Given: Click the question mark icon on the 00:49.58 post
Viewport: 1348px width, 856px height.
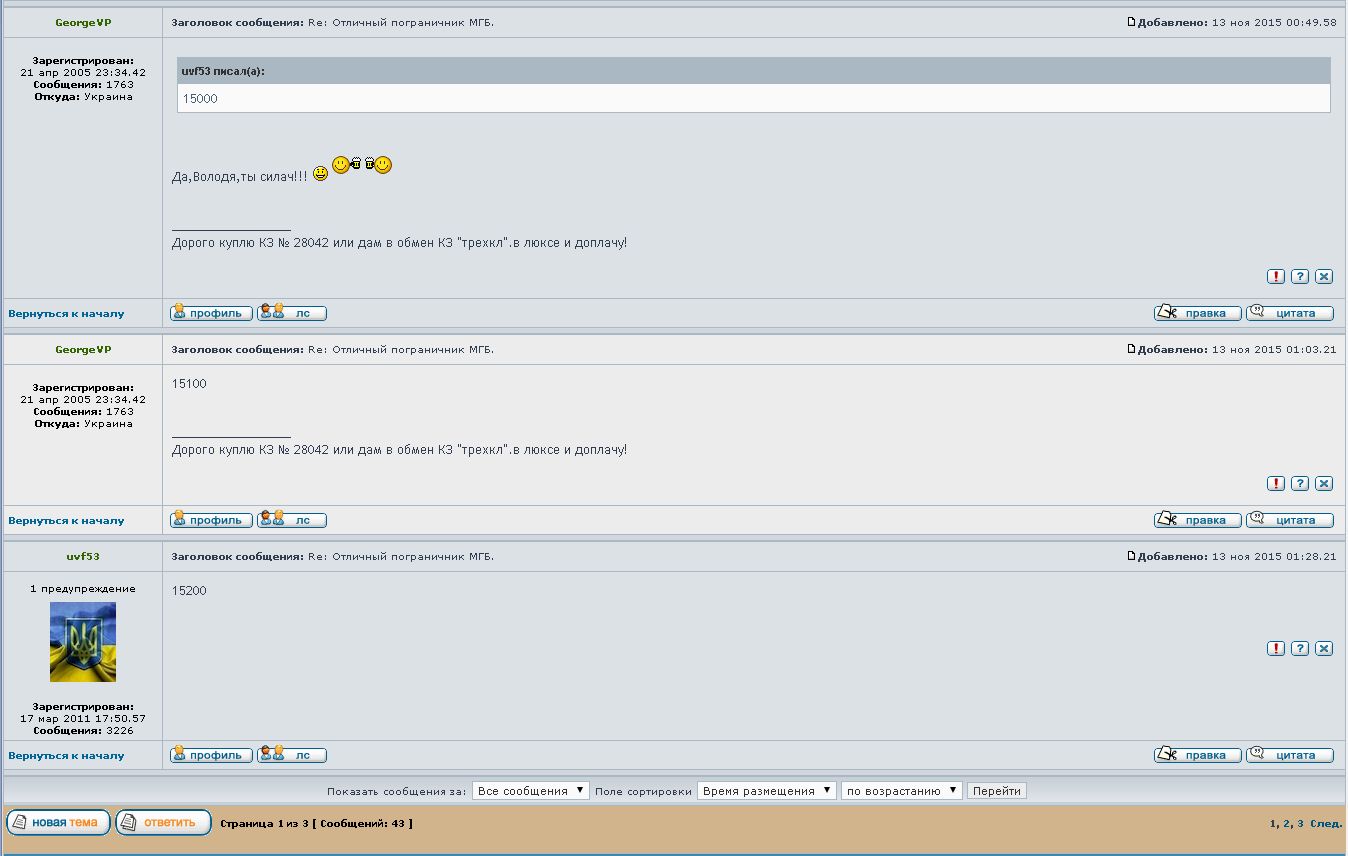Looking at the screenshot, I should point(1300,277).
